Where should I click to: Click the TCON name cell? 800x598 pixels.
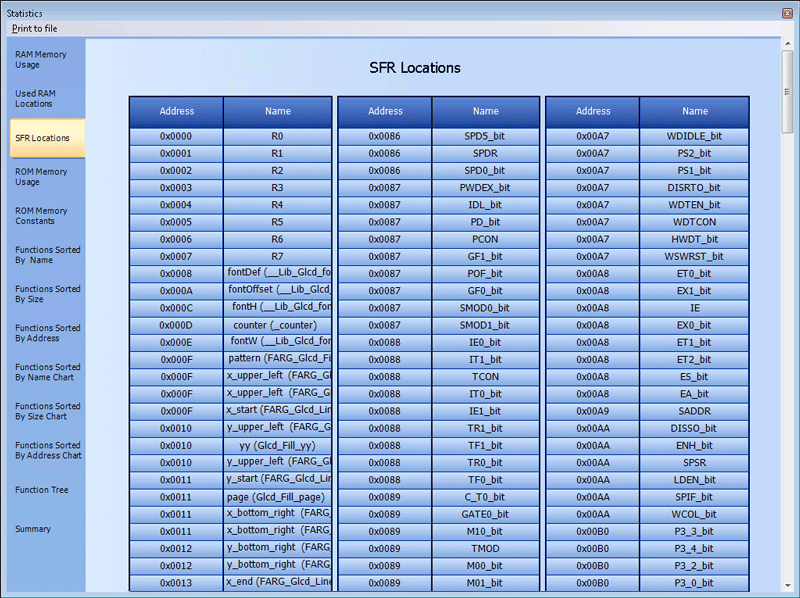[485, 377]
